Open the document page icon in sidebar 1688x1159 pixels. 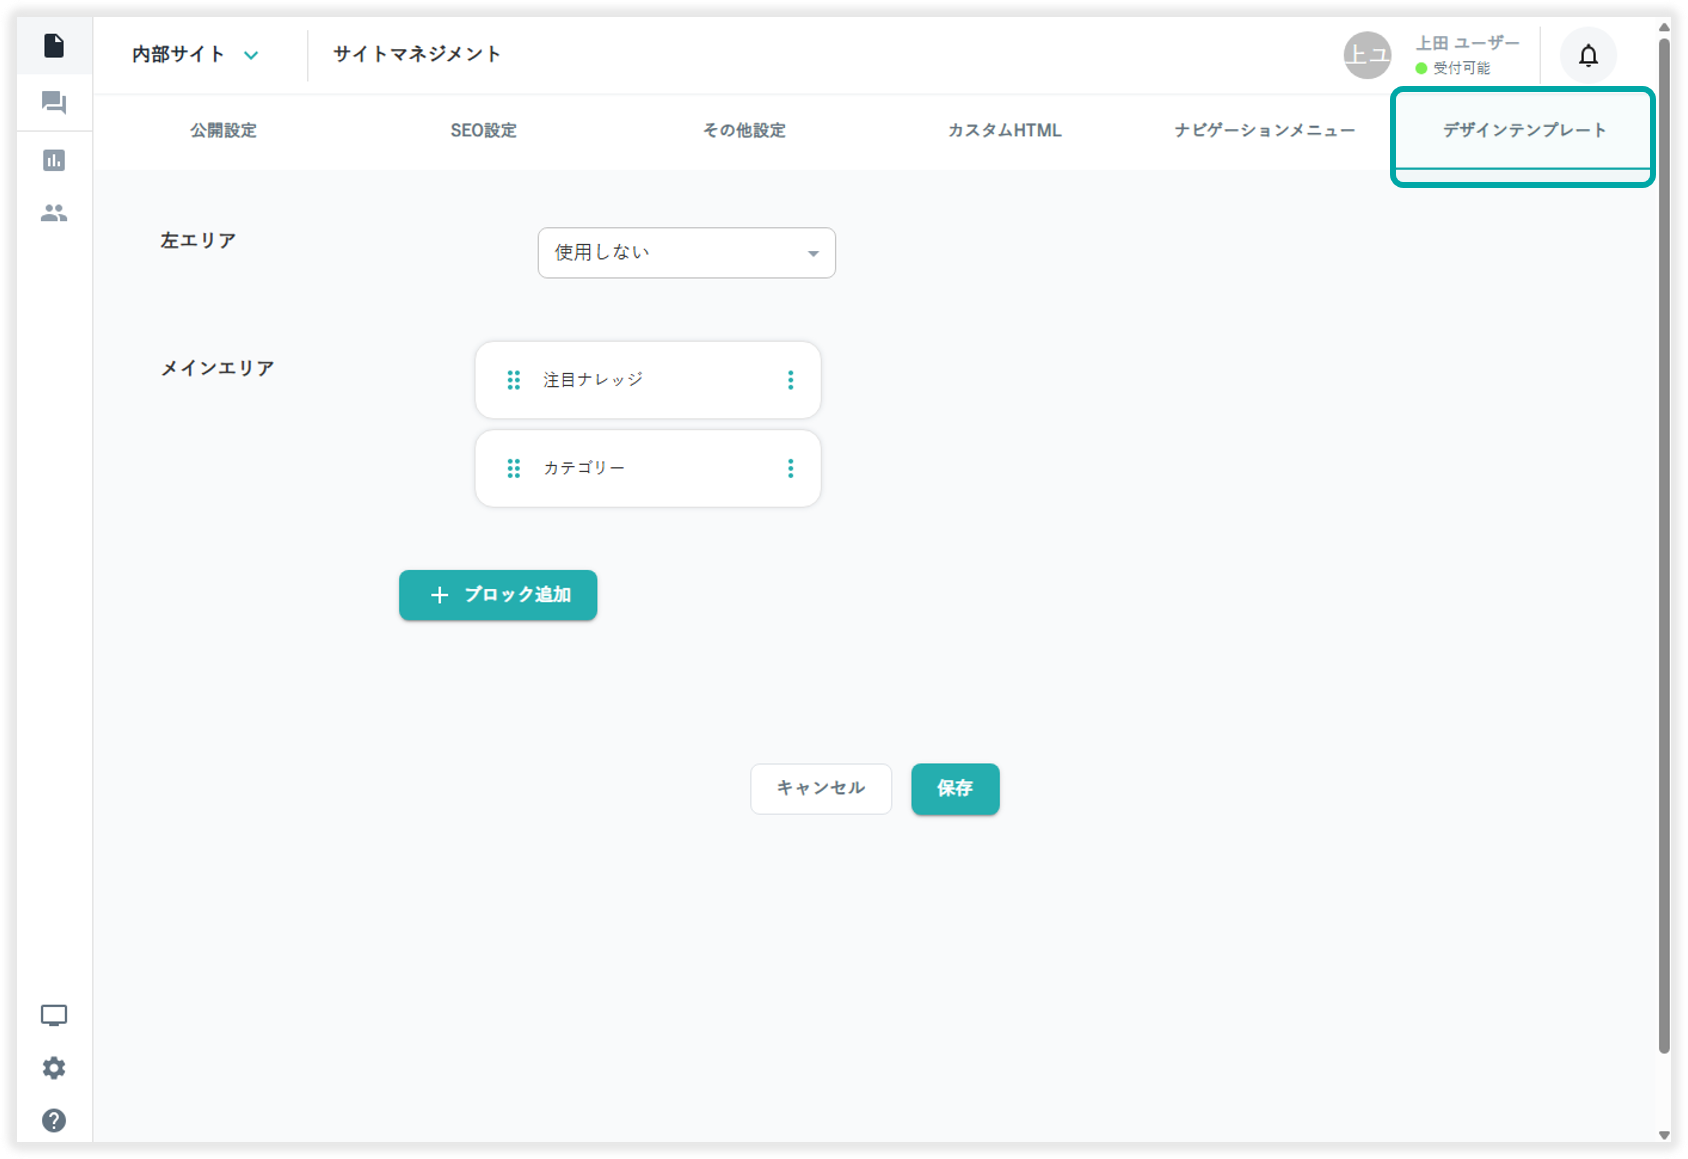54,46
